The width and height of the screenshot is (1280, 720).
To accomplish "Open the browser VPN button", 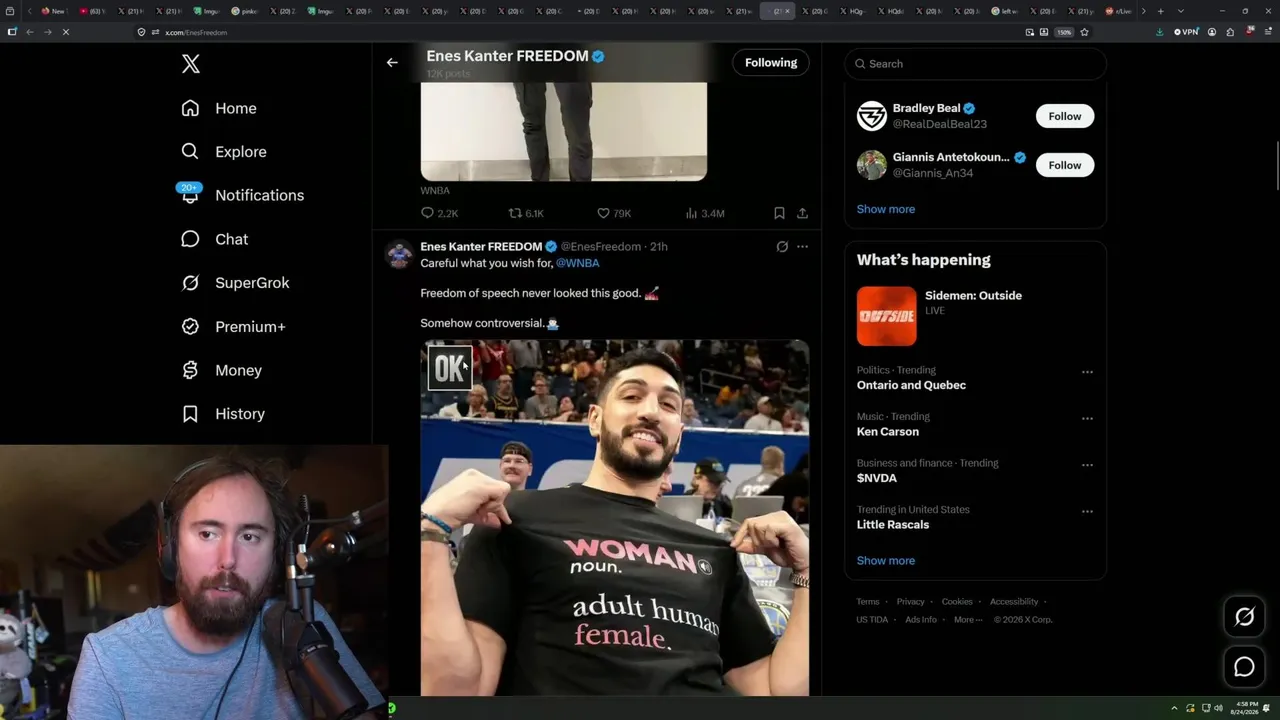I will pos(1186,32).
